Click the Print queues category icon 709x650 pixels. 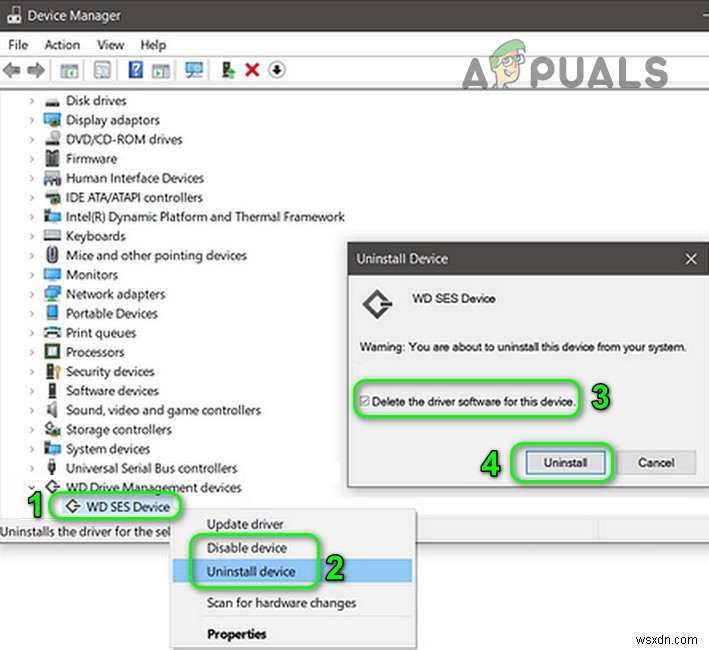[52, 333]
